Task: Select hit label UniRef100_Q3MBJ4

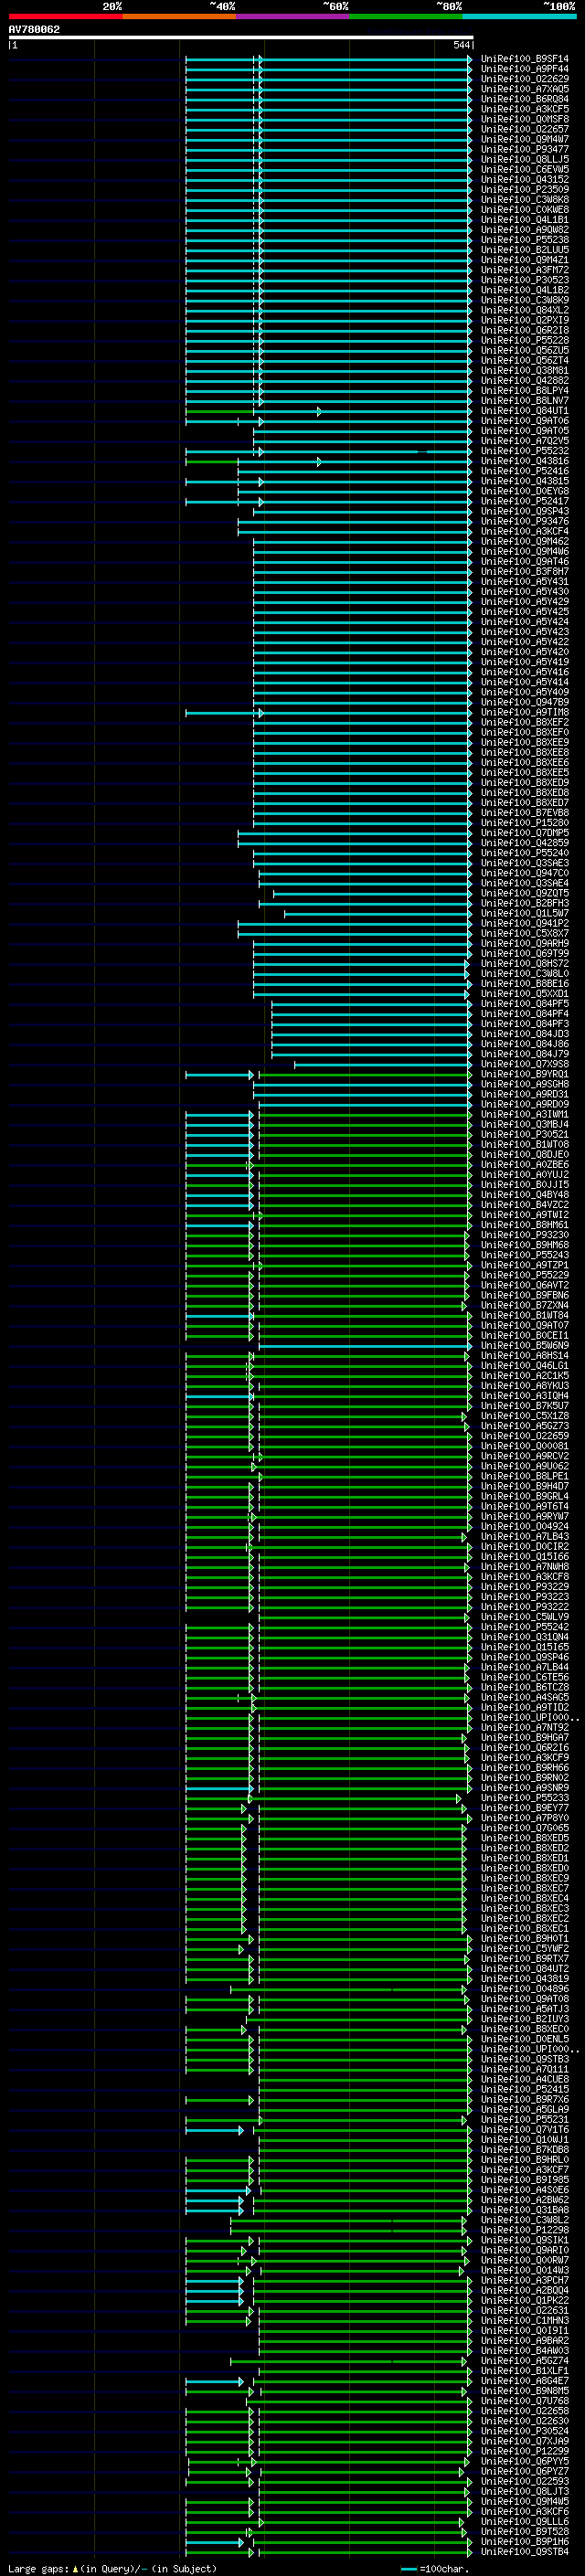Action: 525,1124
